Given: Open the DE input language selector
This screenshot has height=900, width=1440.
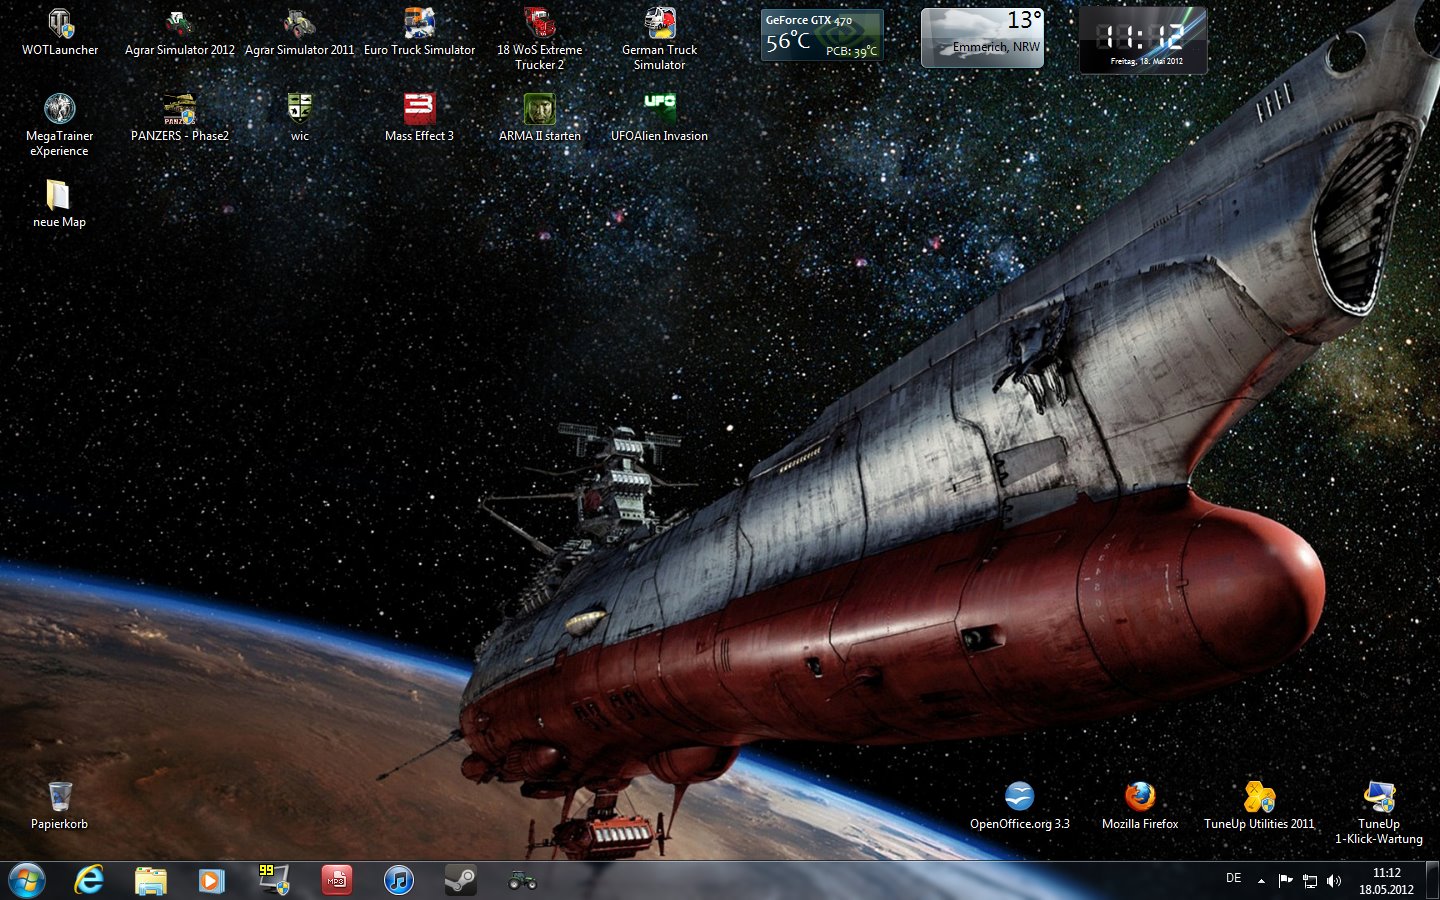Looking at the screenshot, I should click(1233, 879).
